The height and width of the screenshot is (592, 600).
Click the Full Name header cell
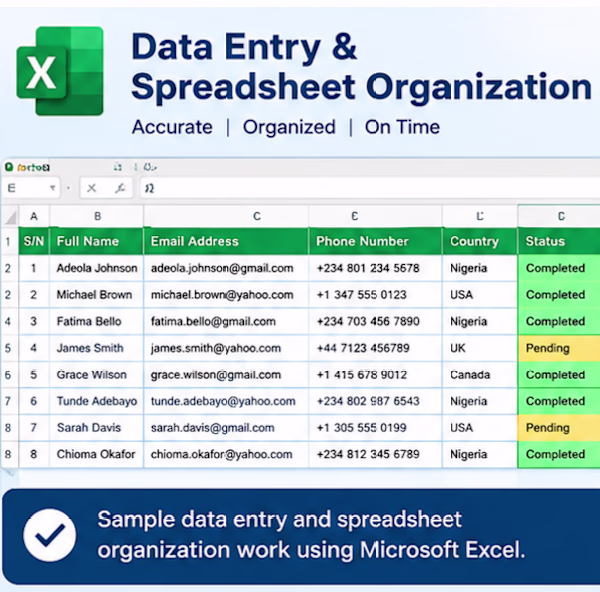(97, 241)
